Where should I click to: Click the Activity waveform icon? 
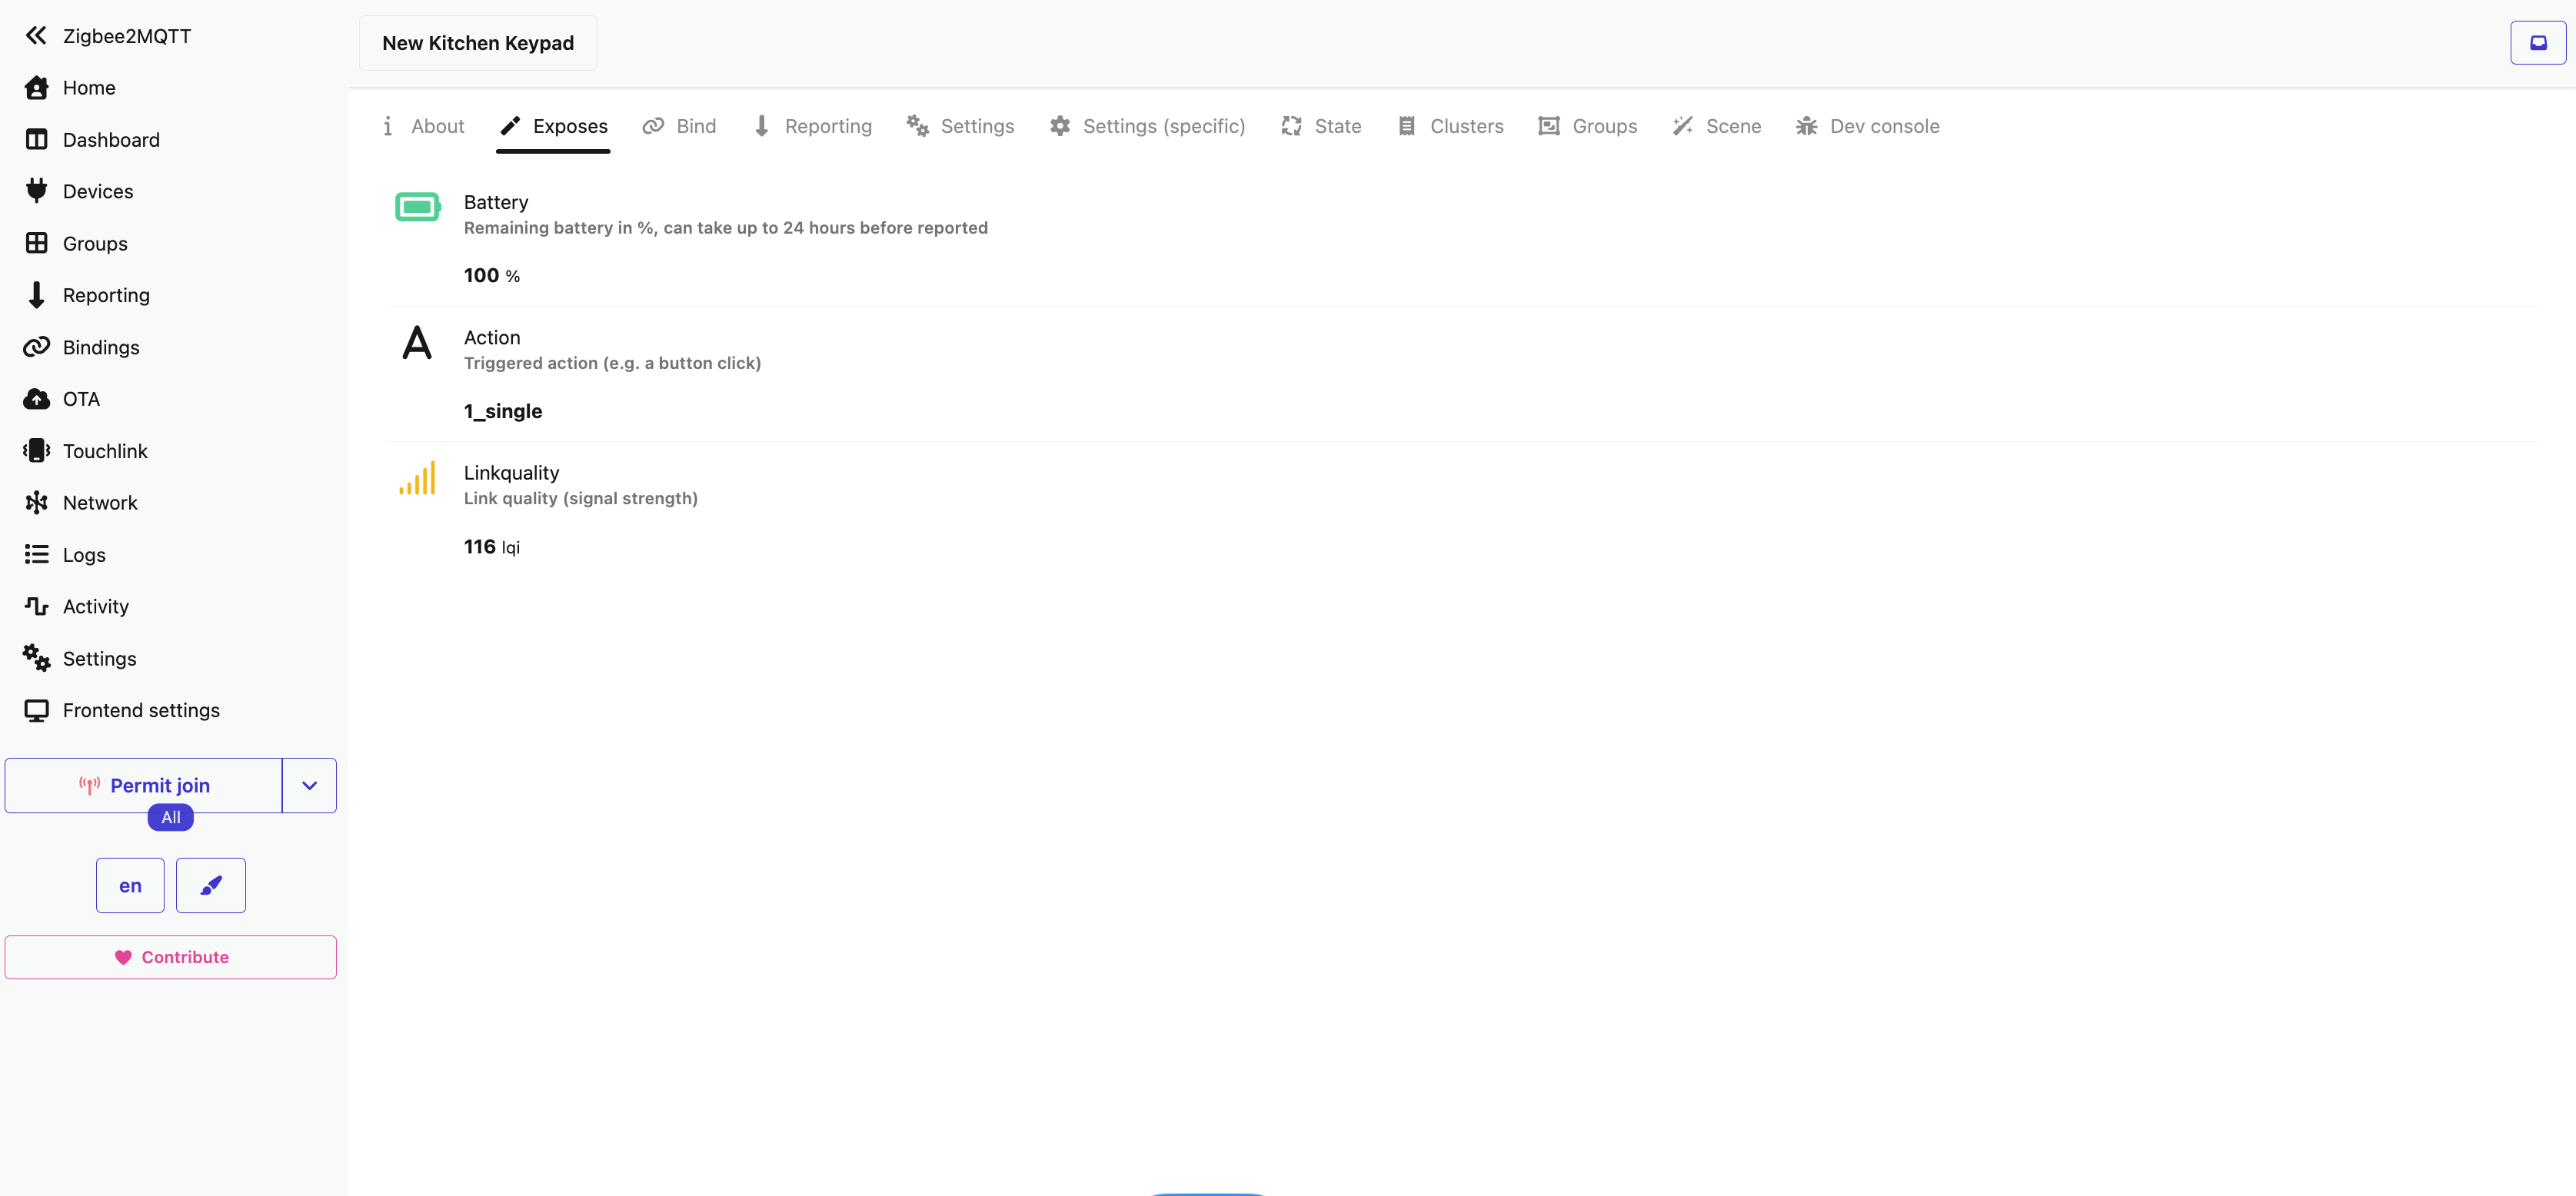(x=36, y=606)
